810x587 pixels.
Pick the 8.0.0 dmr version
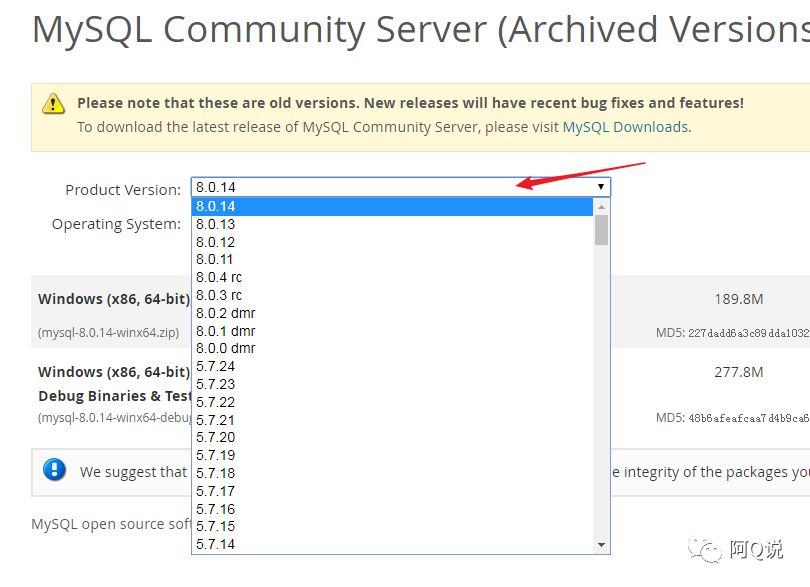tap(393, 348)
